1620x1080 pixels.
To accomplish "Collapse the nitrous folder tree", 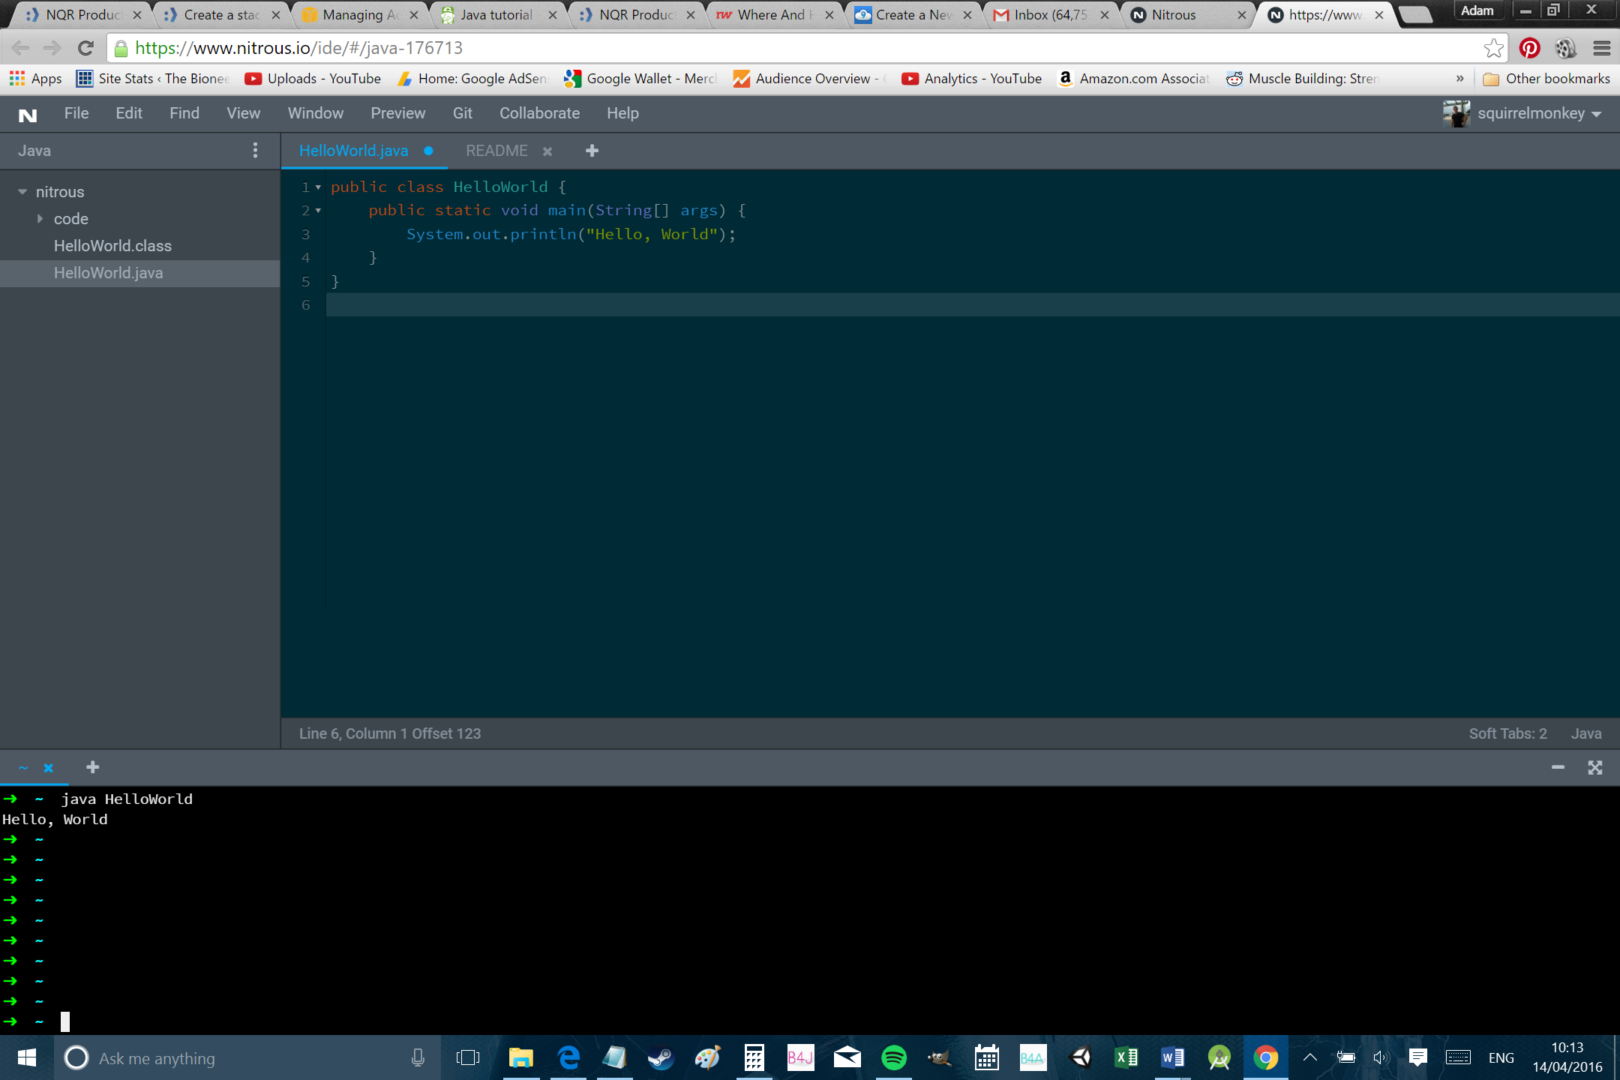I will [23, 192].
